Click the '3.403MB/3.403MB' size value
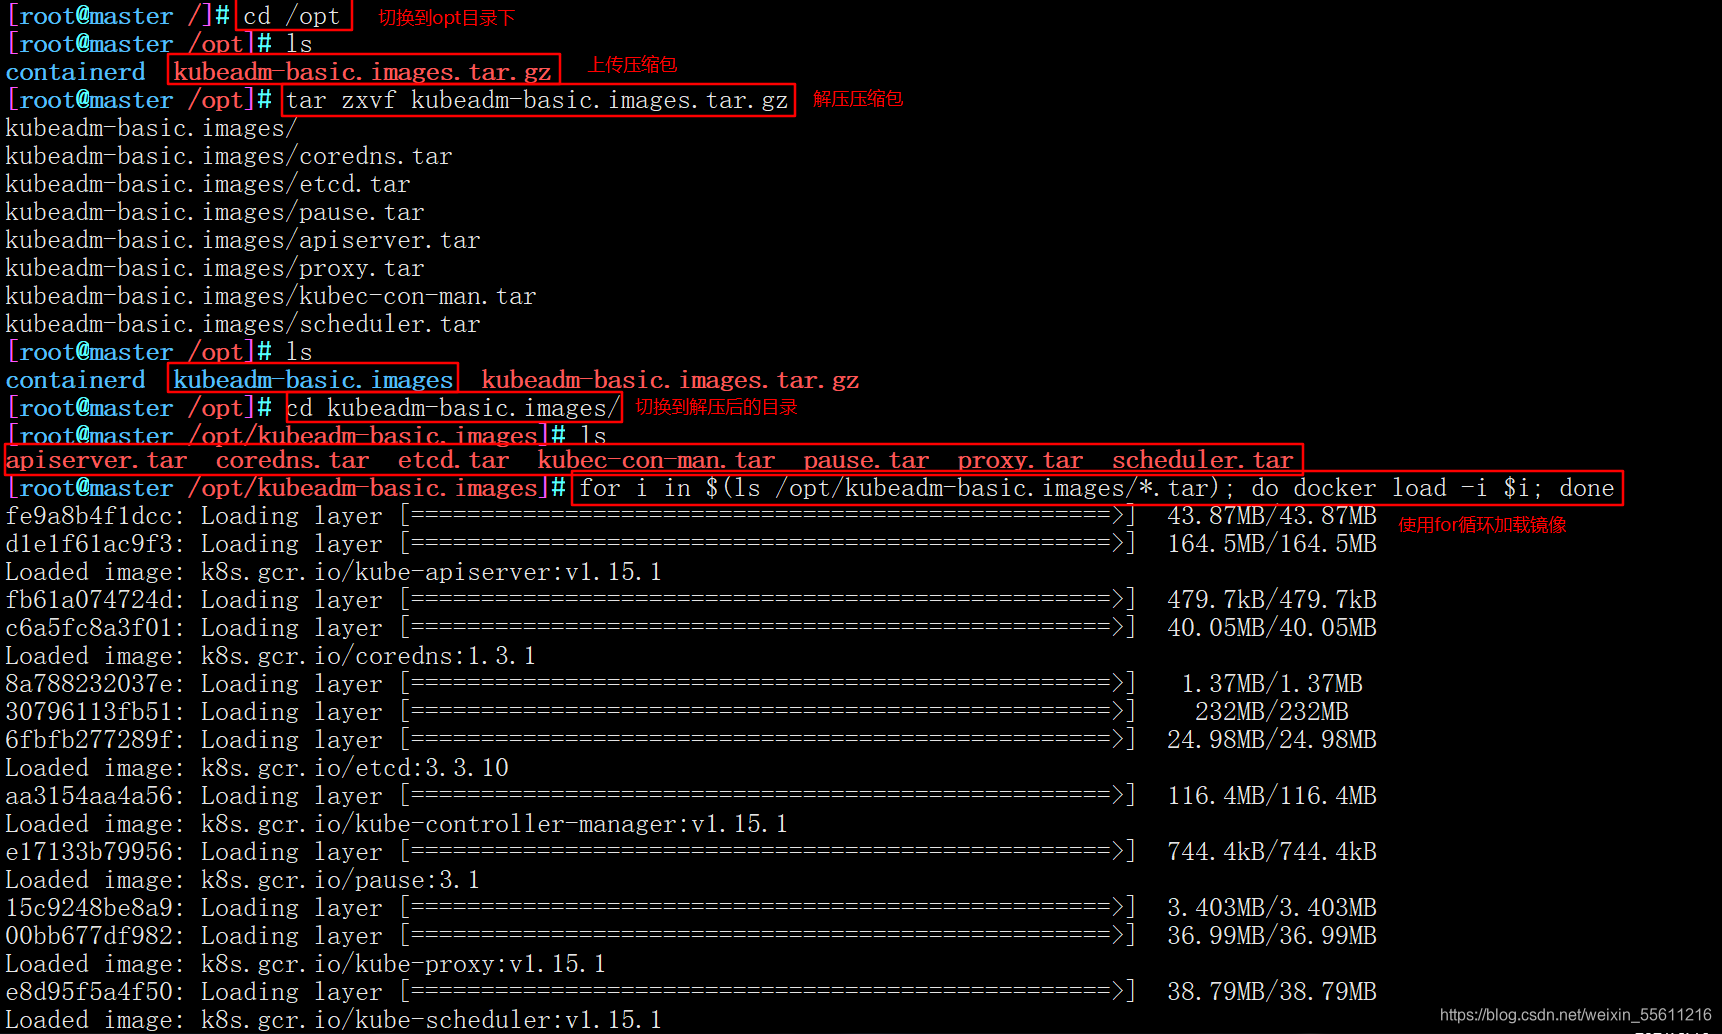The height and width of the screenshot is (1034, 1722). (x=1272, y=908)
